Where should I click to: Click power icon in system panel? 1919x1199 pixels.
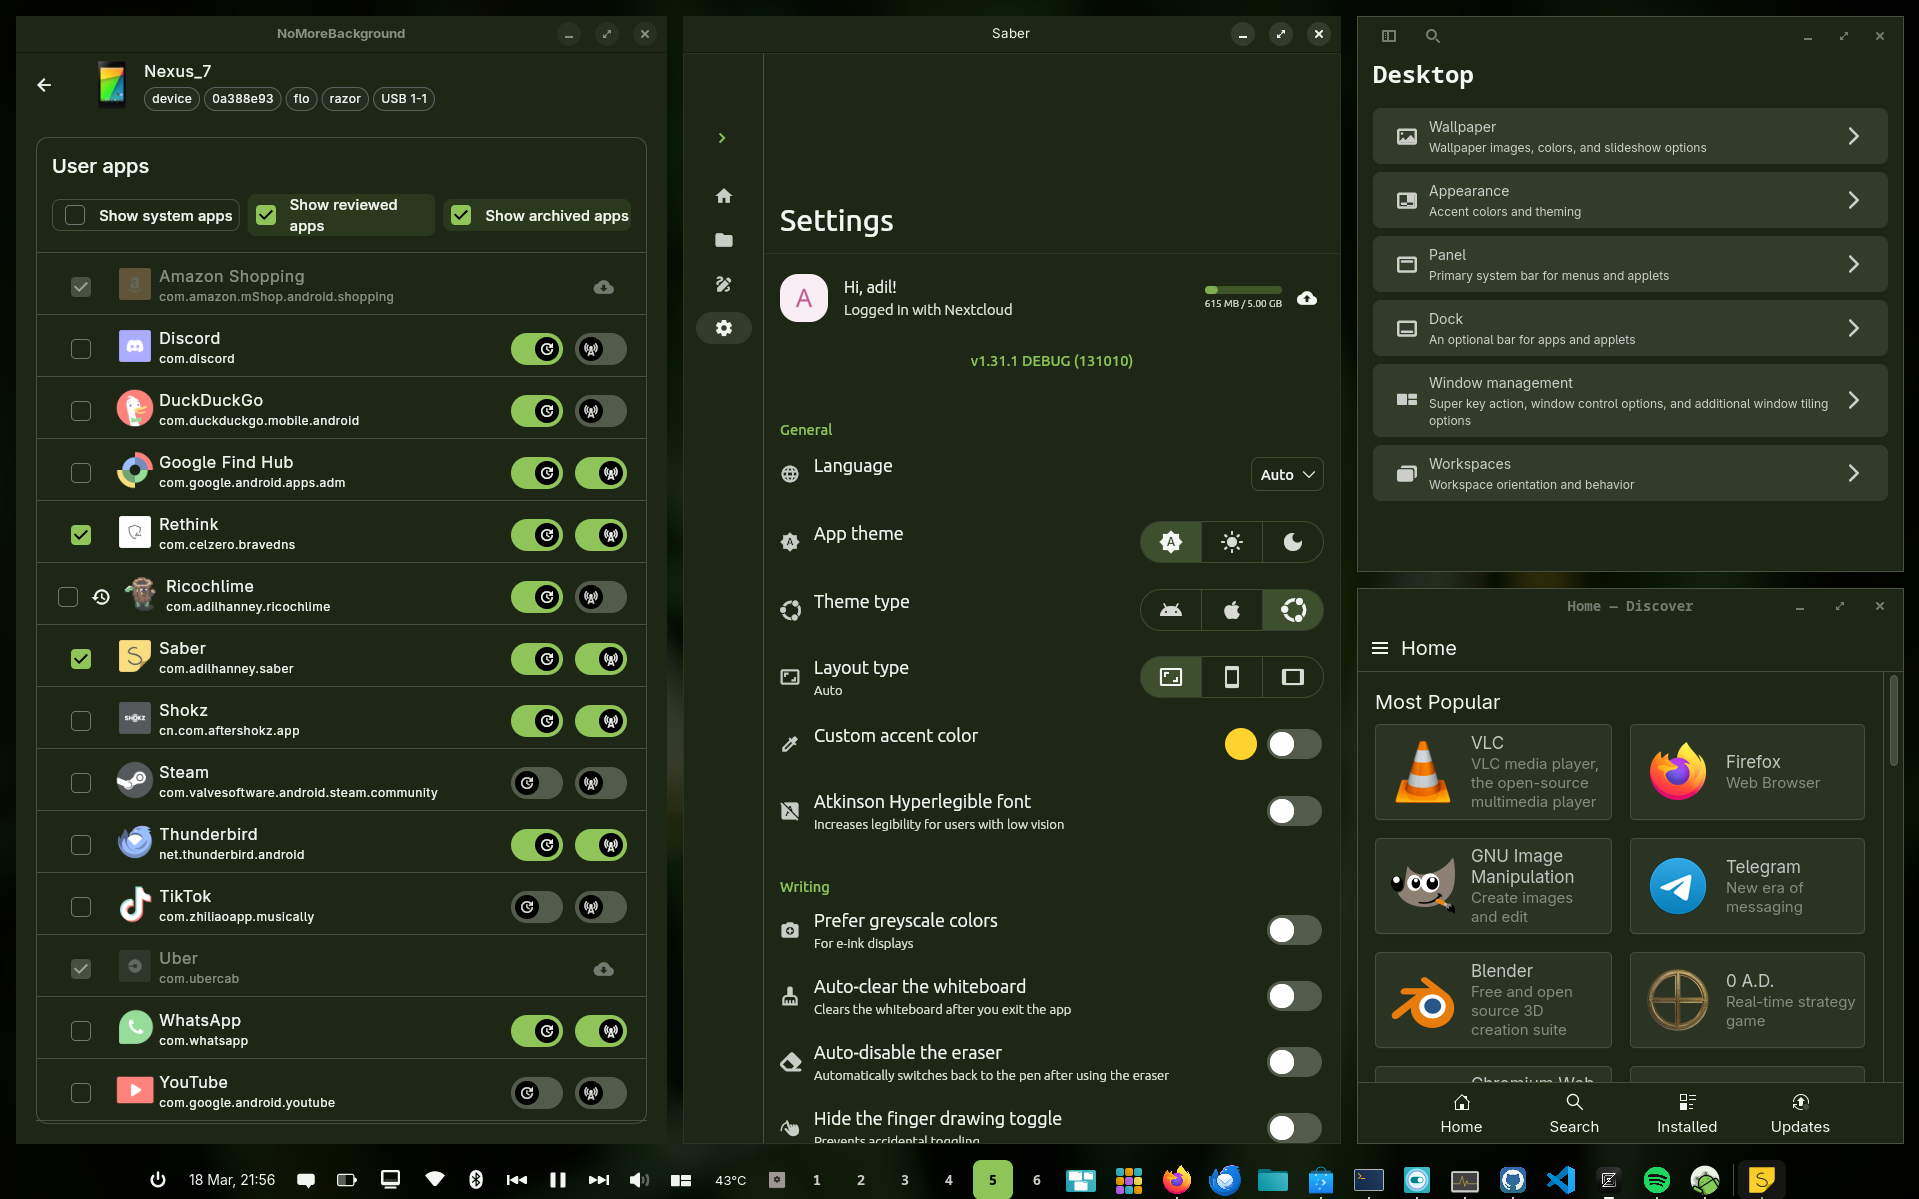[158, 1180]
